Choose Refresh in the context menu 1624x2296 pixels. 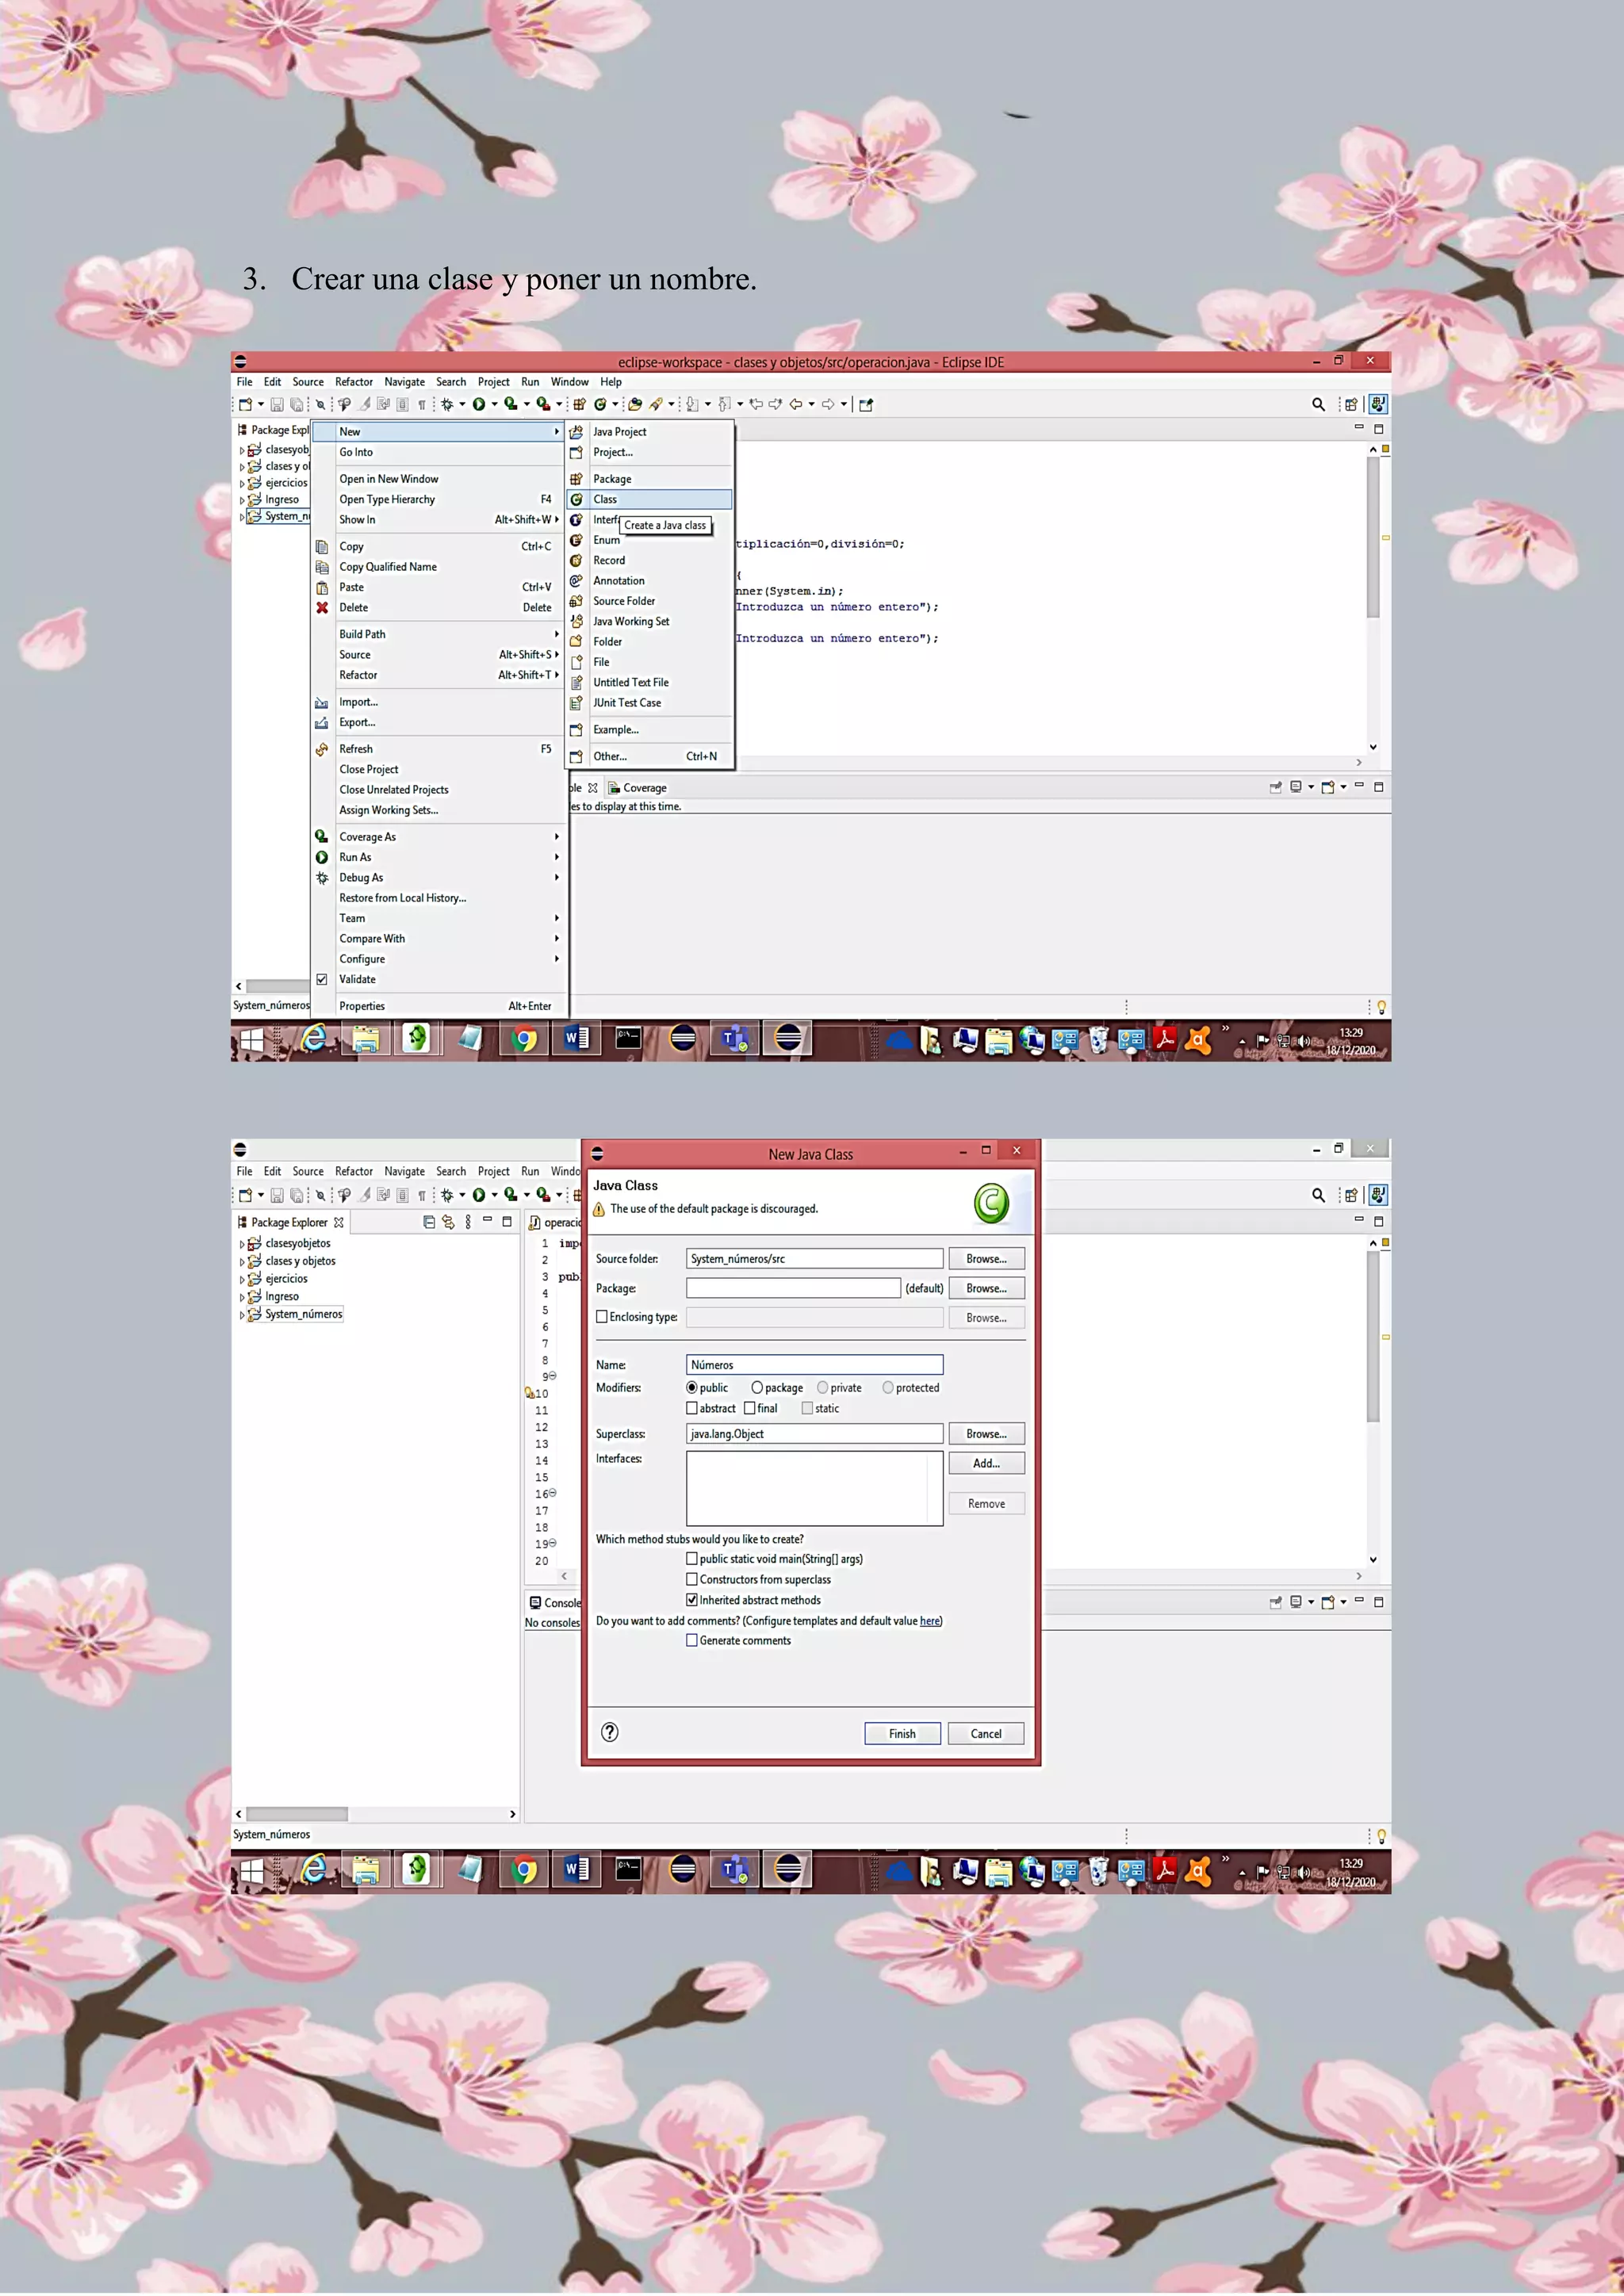(356, 749)
